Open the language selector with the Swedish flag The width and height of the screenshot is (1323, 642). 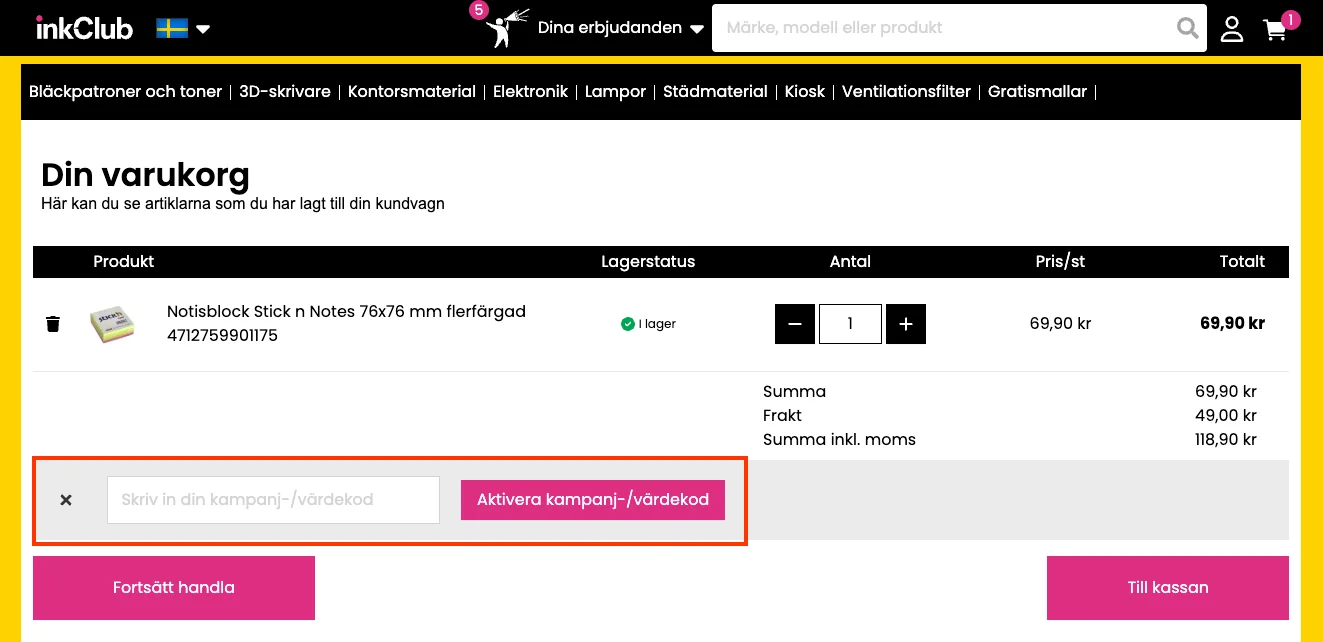click(171, 28)
